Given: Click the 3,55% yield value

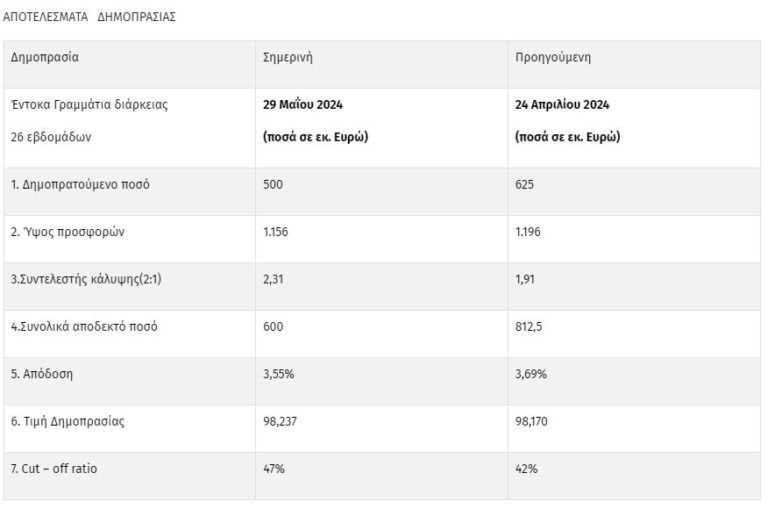Looking at the screenshot, I should tap(277, 374).
